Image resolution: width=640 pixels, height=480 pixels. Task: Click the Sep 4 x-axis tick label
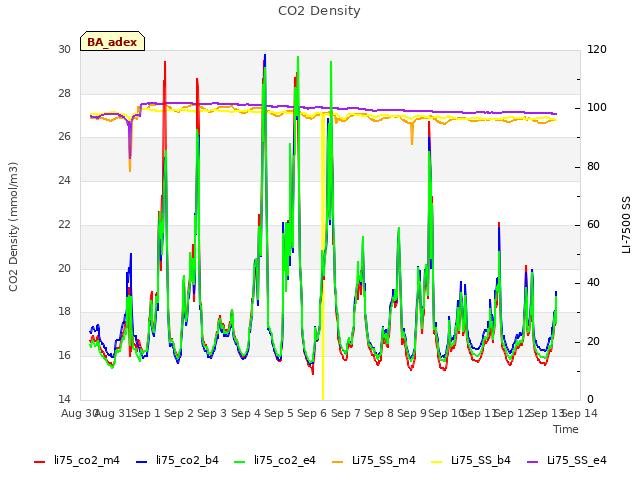coord(246,413)
